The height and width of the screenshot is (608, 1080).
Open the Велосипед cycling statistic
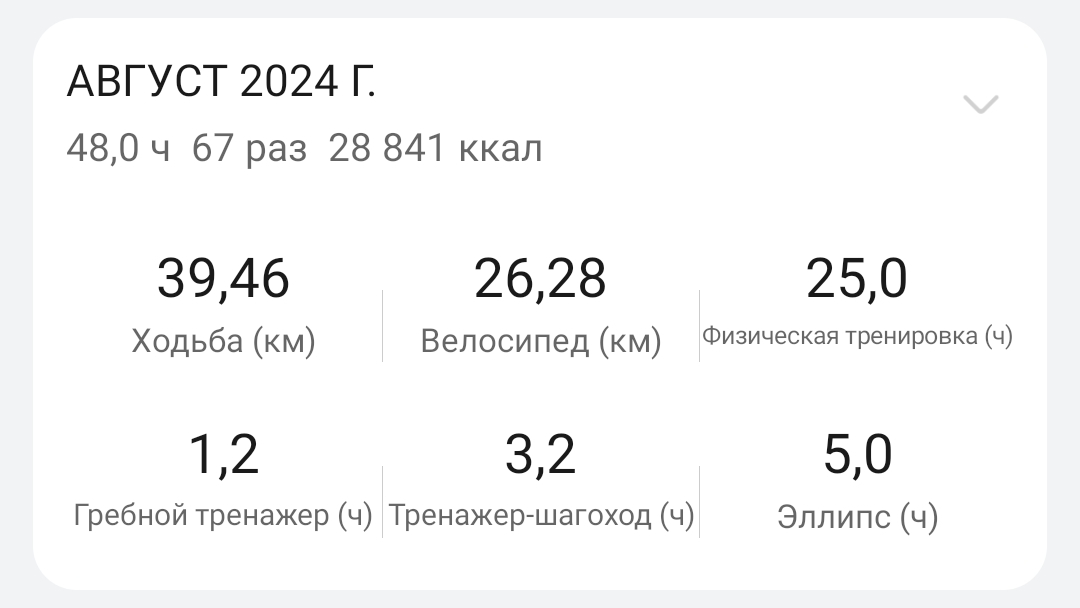540,341
